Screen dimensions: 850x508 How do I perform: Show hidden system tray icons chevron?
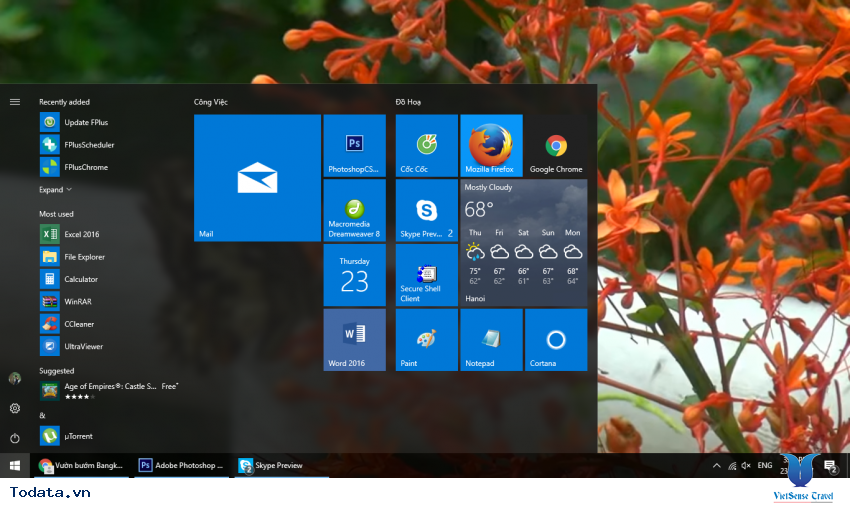coord(716,466)
